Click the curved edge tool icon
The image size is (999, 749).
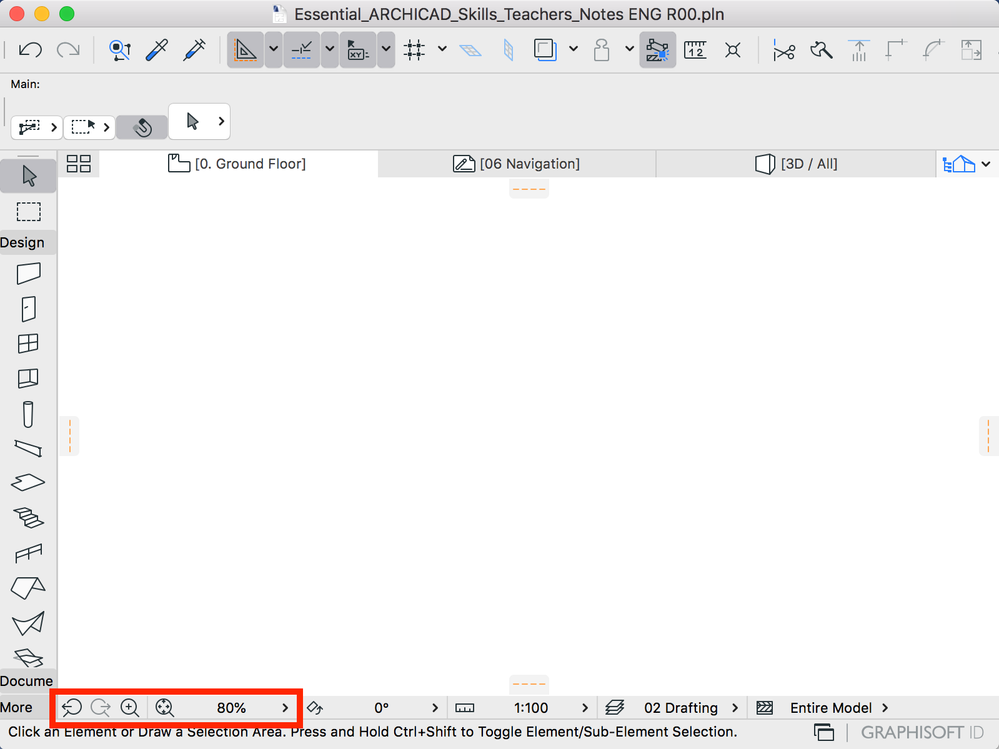tap(933, 50)
